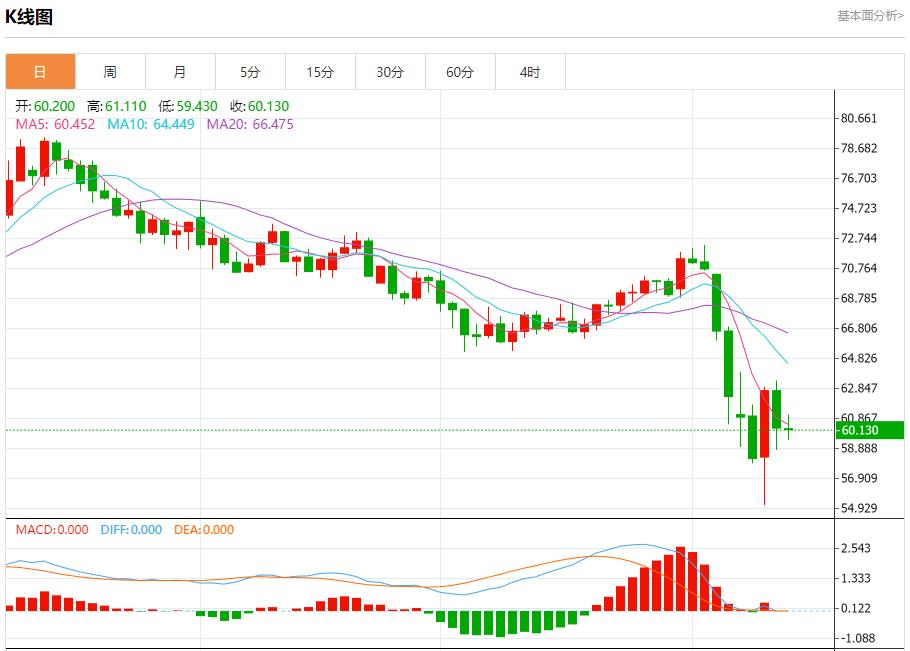Select the 日 (daily) timeframe tab
The width and height of the screenshot is (910, 651).
(40, 71)
